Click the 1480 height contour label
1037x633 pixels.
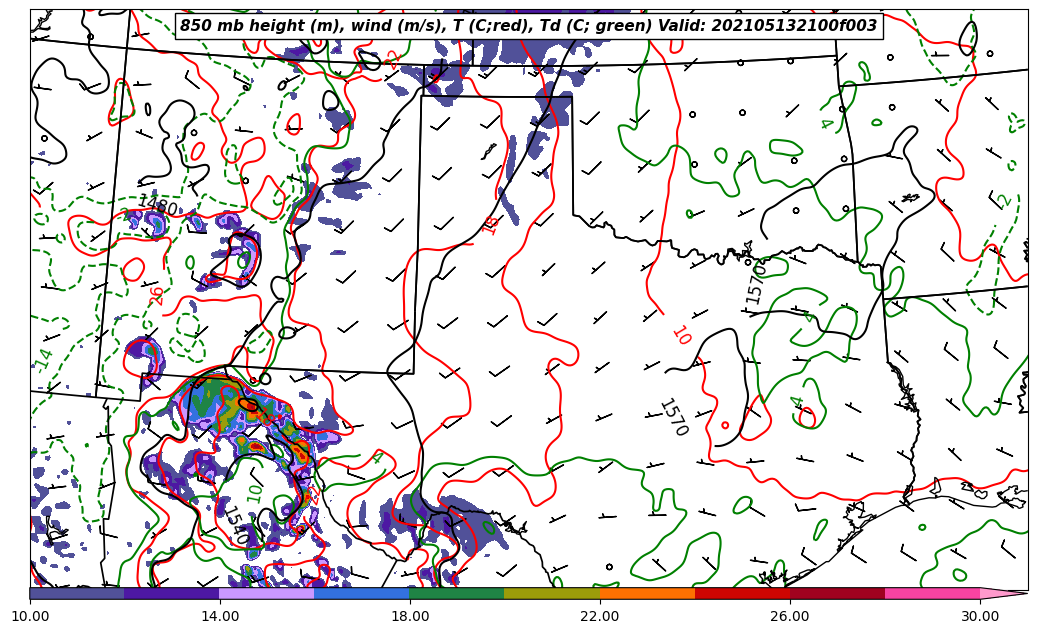click(x=157, y=205)
